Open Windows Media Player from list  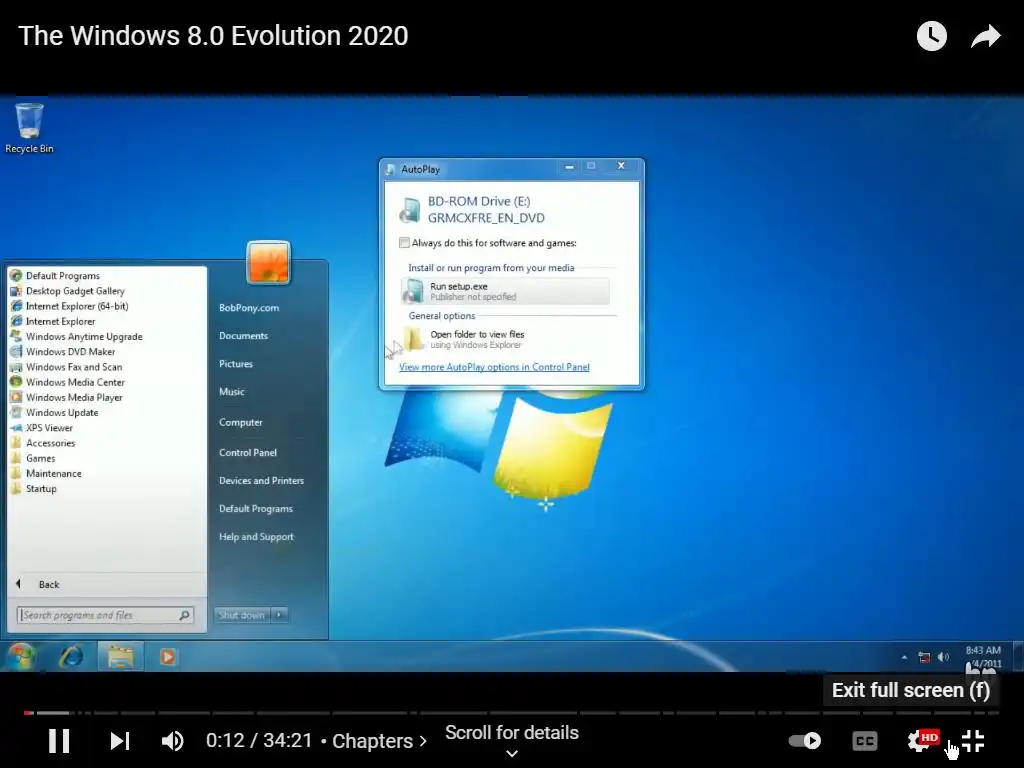[74, 397]
